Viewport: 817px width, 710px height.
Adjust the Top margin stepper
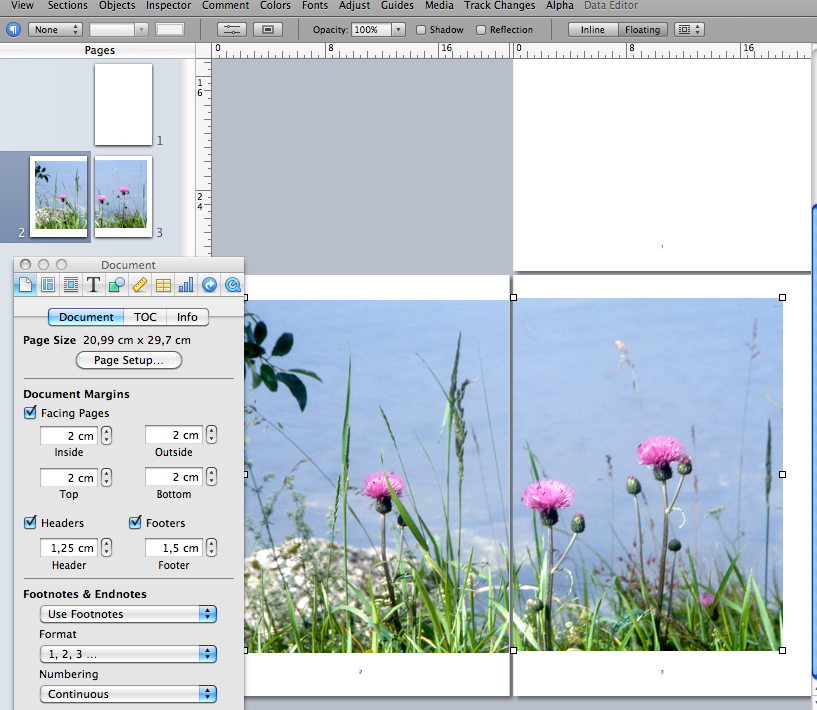coord(106,477)
